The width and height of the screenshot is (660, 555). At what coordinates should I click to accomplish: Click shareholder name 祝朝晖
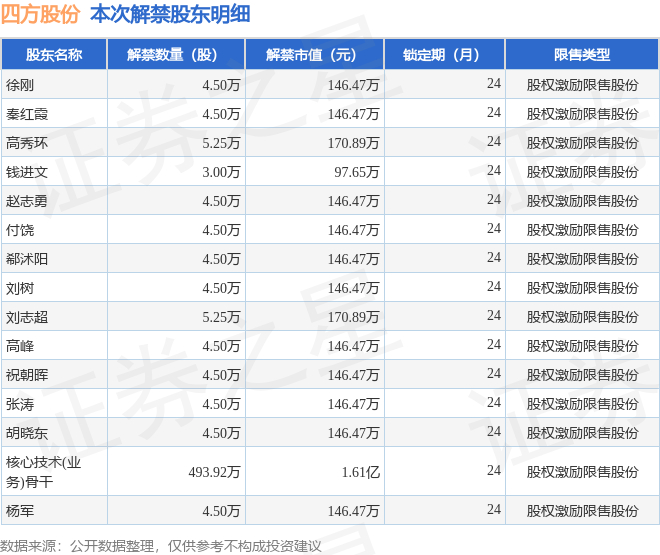pos(27,375)
